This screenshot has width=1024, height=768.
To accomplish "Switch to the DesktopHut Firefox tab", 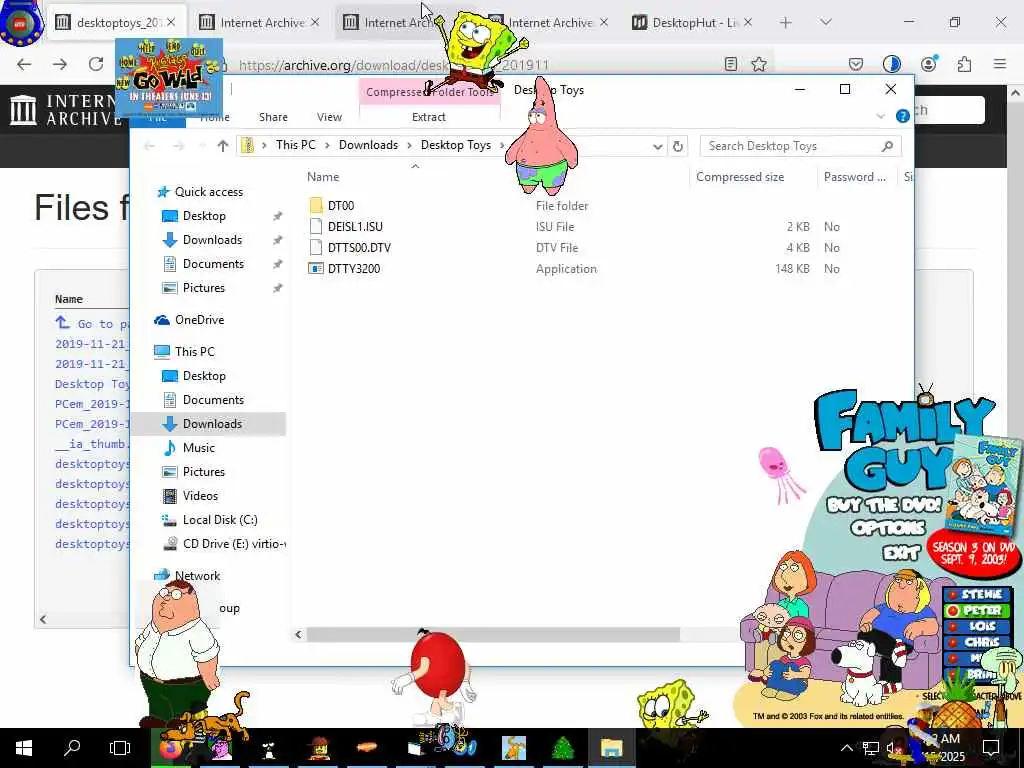I will (694, 23).
